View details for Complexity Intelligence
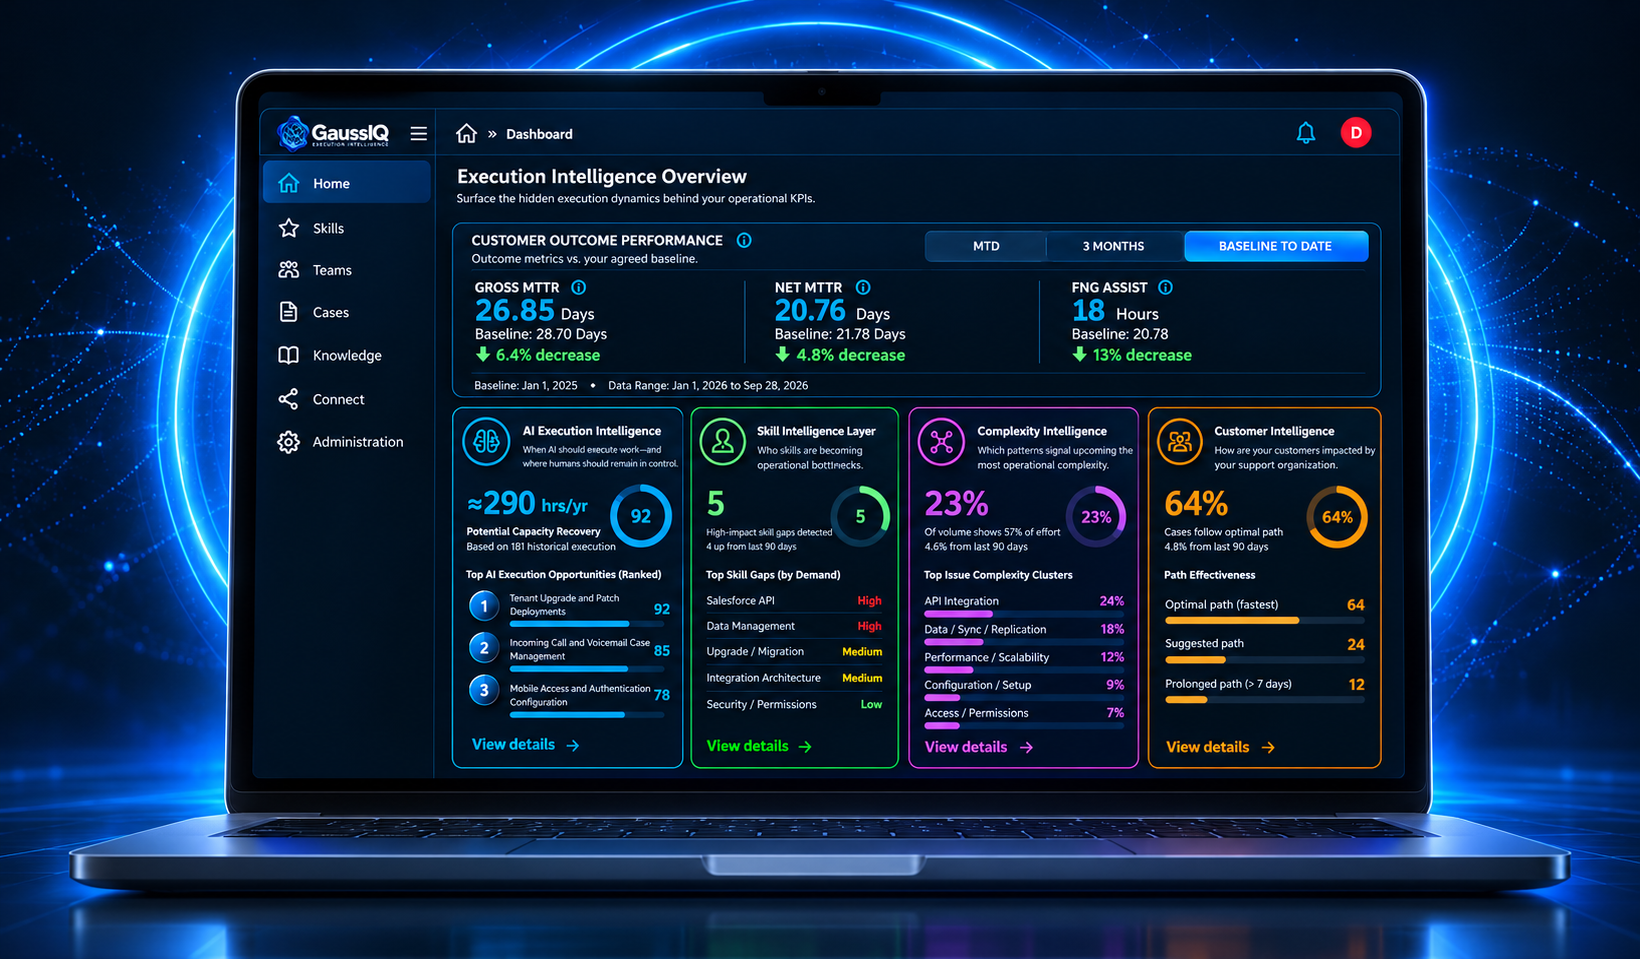 979,747
